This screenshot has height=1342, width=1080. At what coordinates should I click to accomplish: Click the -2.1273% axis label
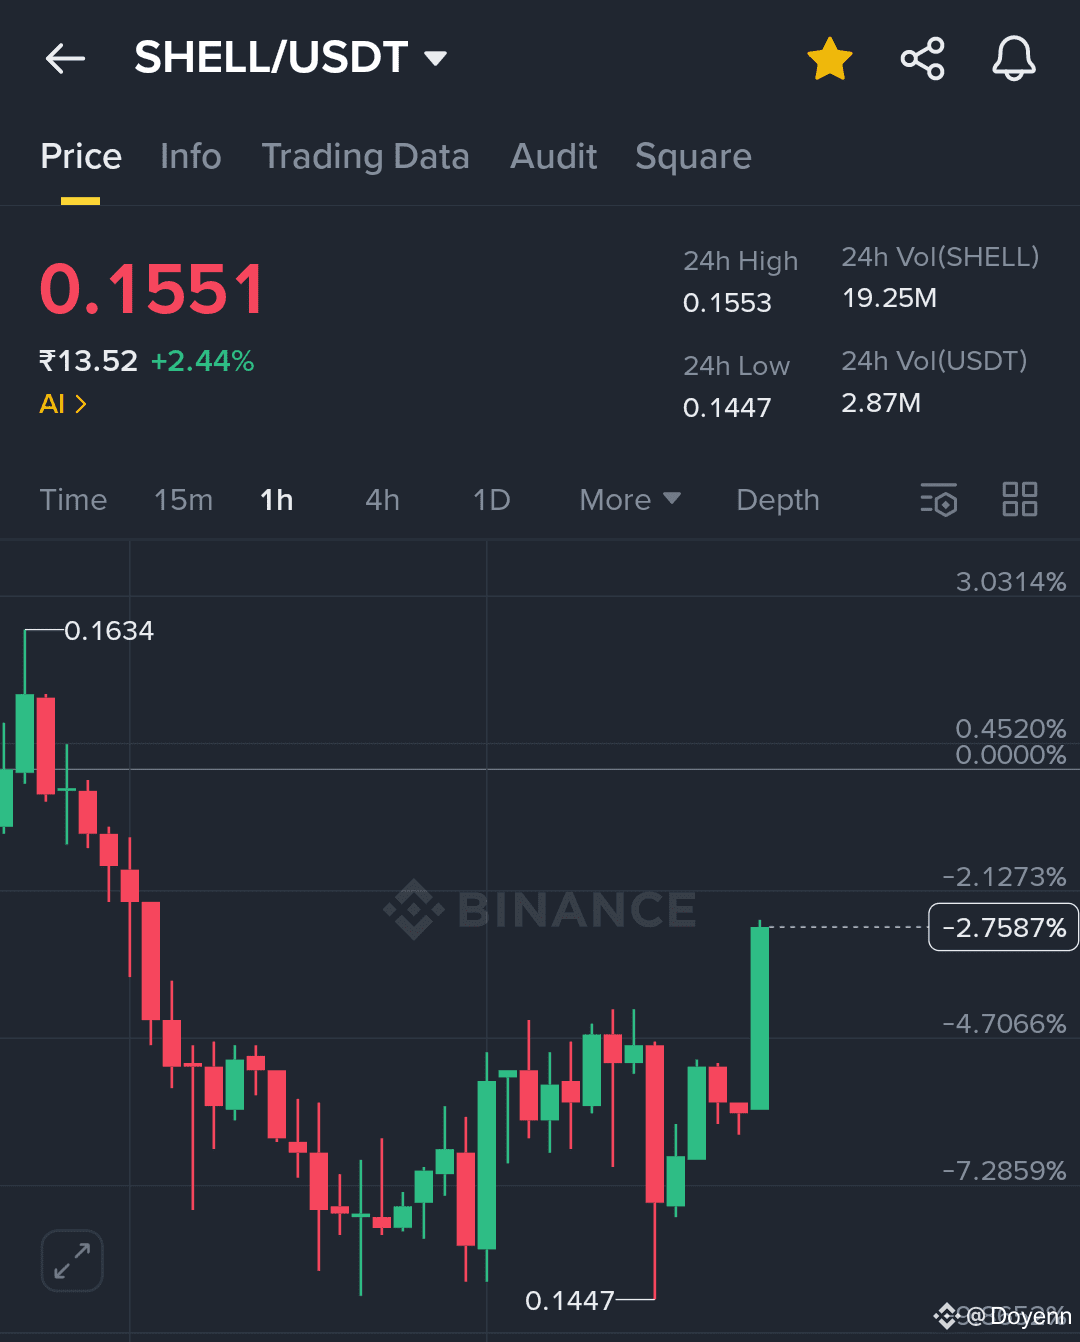[1004, 877]
